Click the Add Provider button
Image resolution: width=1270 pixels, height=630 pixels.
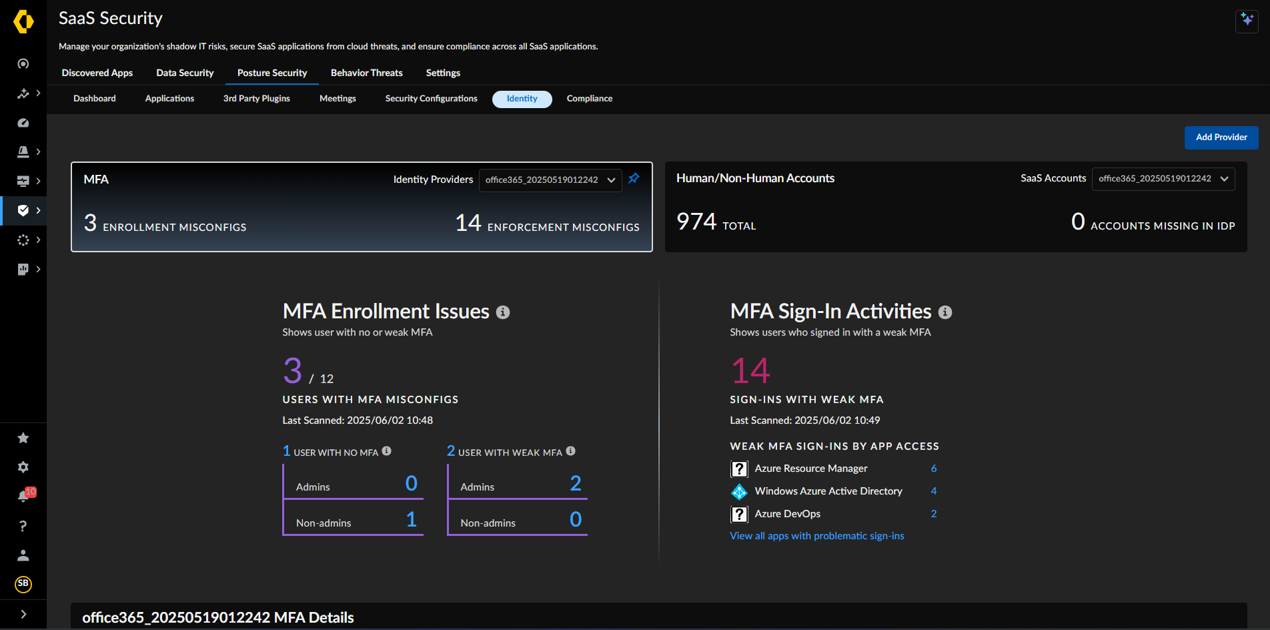[x=1221, y=137]
